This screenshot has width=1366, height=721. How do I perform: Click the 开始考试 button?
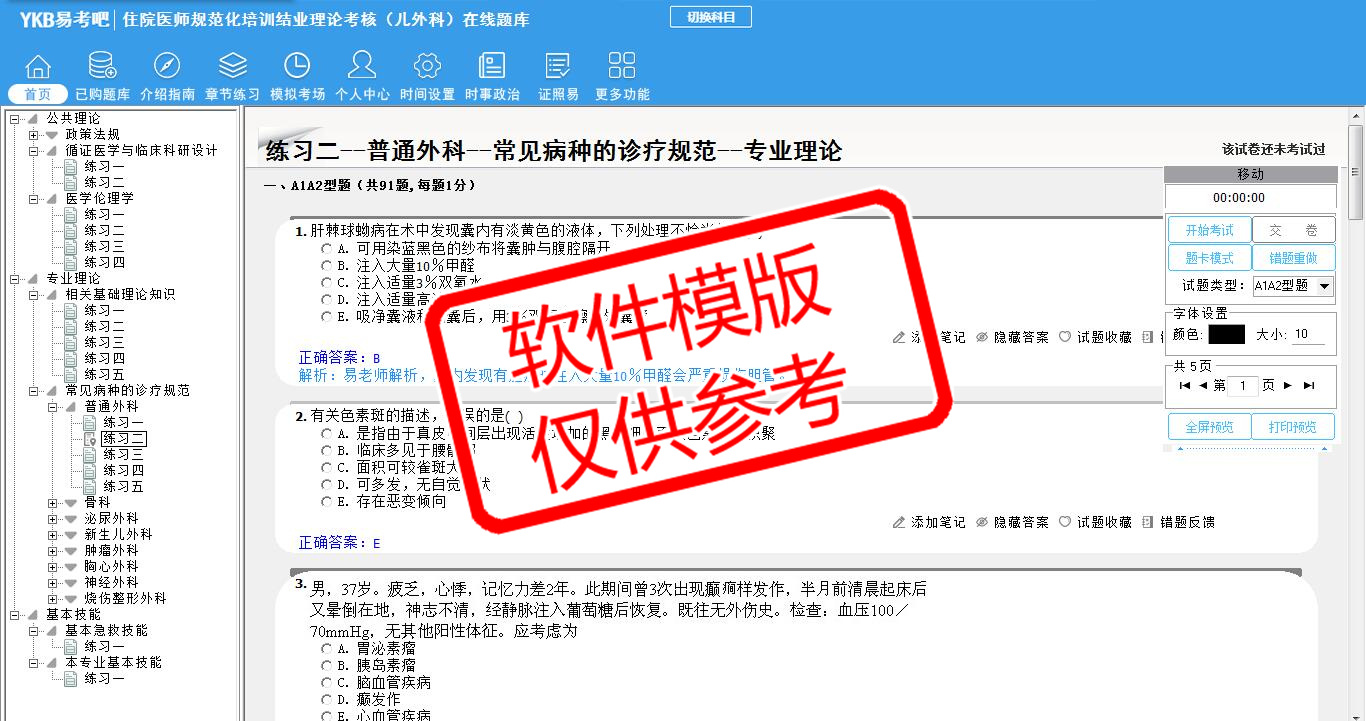(x=1209, y=231)
